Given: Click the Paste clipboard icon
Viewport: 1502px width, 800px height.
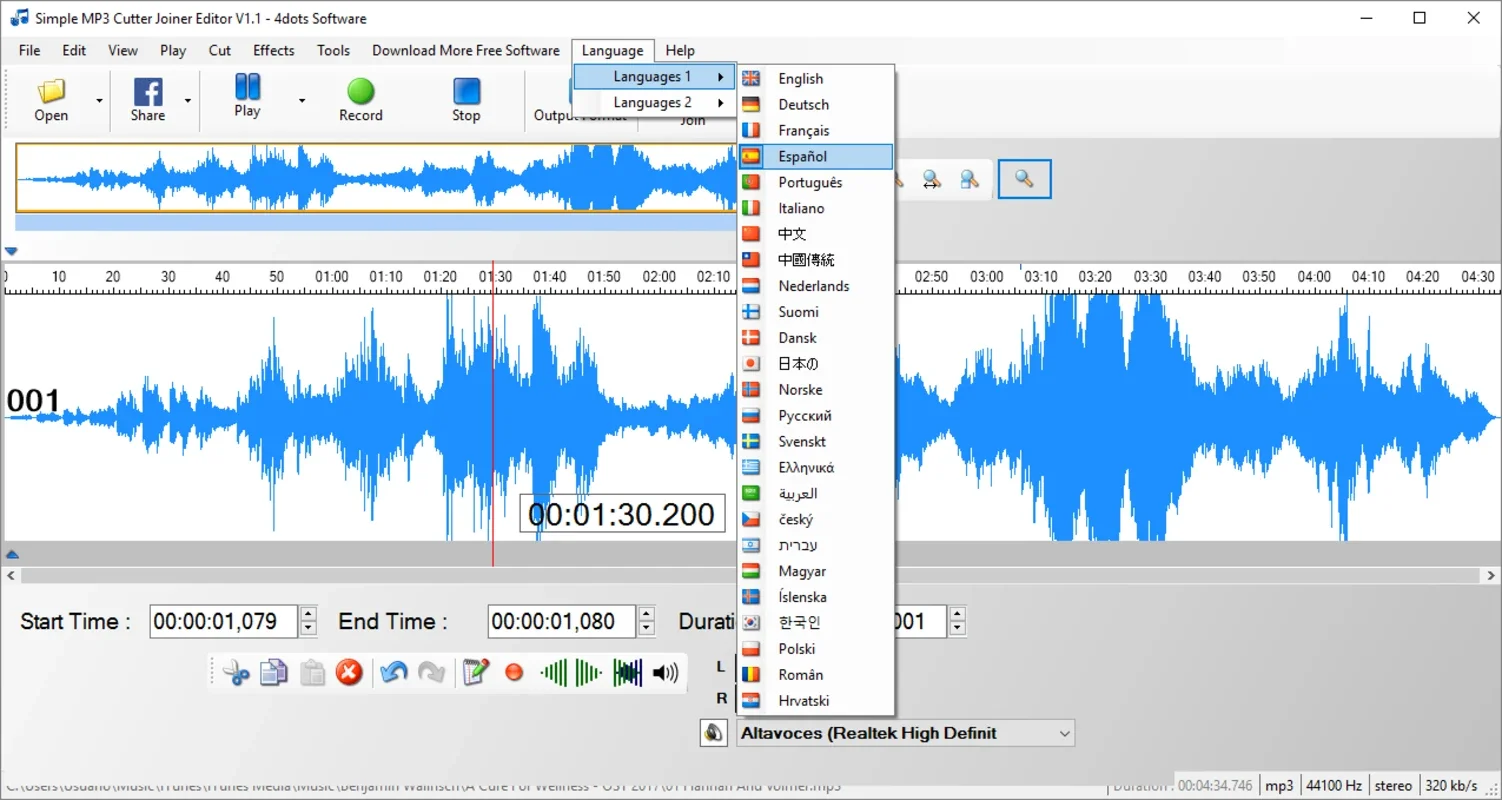Looking at the screenshot, I should 312,673.
